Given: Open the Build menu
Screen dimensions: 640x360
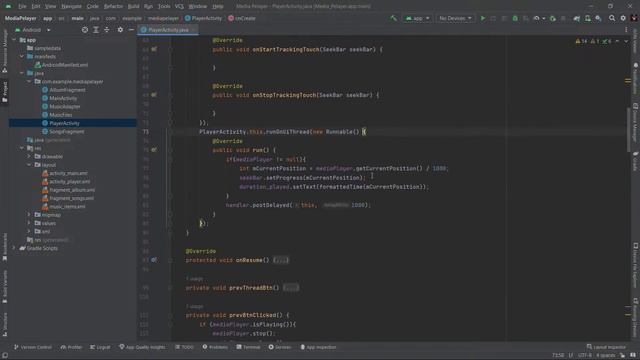Looking at the screenshot, I should coord(133,6).
